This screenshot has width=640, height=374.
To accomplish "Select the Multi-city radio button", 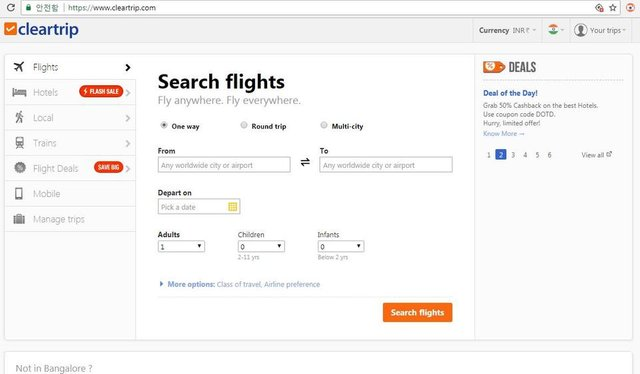I will click(324, 125).
